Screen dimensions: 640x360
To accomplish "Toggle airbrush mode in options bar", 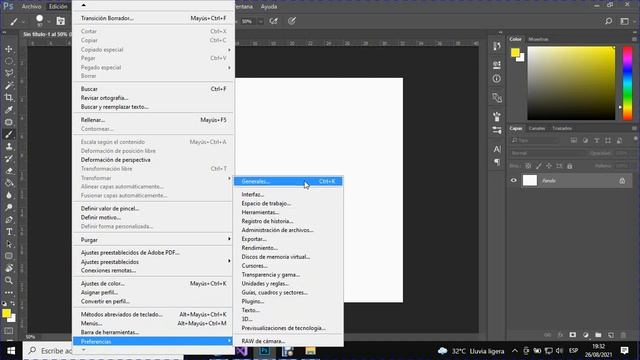I will pyautogui.click(x=273, y=21).
